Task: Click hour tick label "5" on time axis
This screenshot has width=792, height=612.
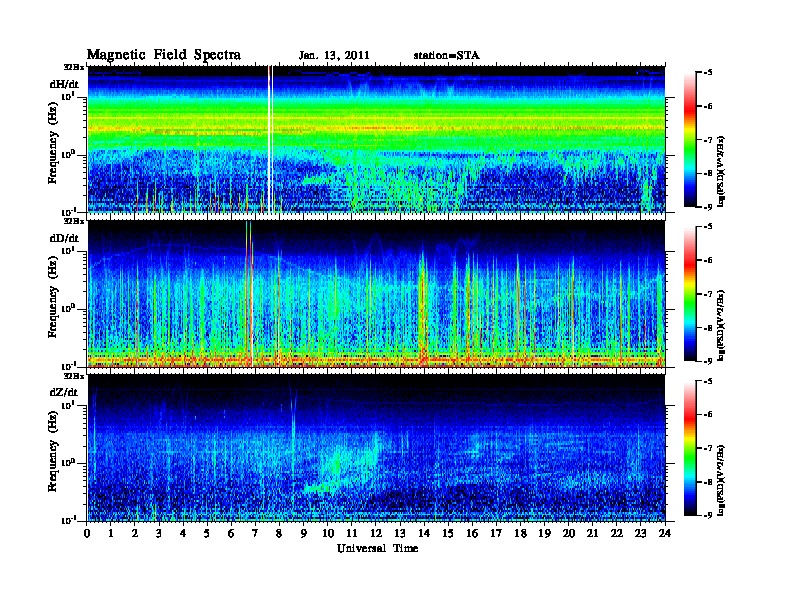Action: point(207,534)
